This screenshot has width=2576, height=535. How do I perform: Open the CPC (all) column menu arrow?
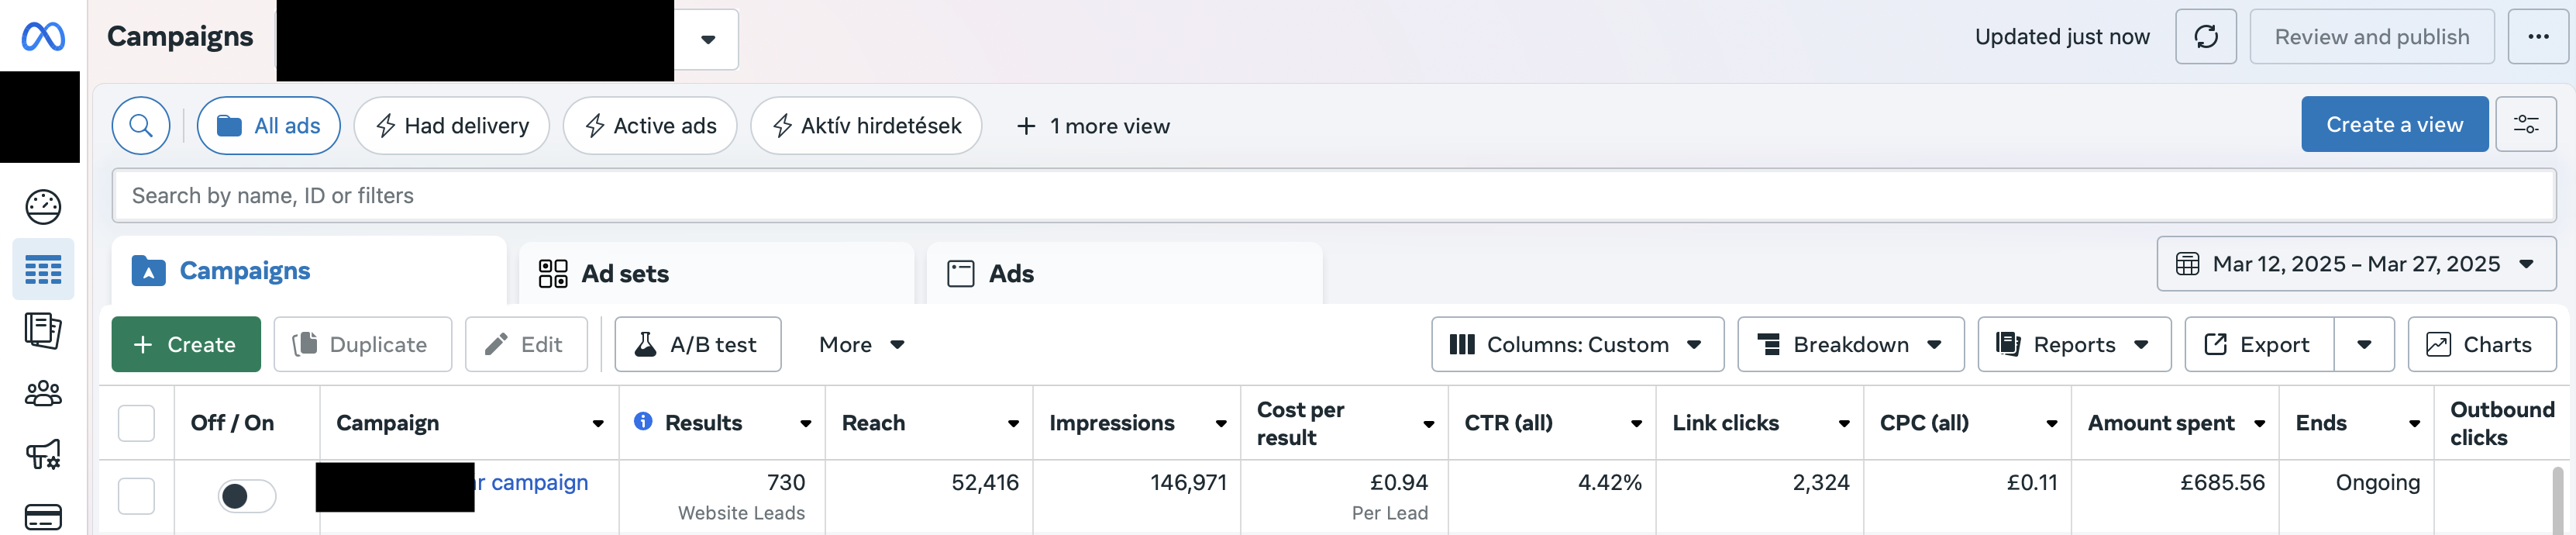(2052, 424)
